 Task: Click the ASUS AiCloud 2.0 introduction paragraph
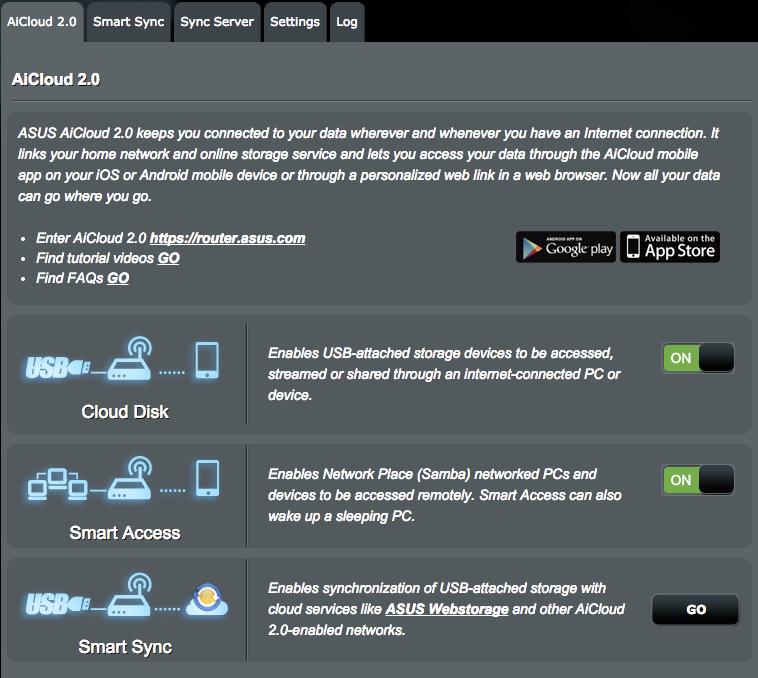(369, 164)
